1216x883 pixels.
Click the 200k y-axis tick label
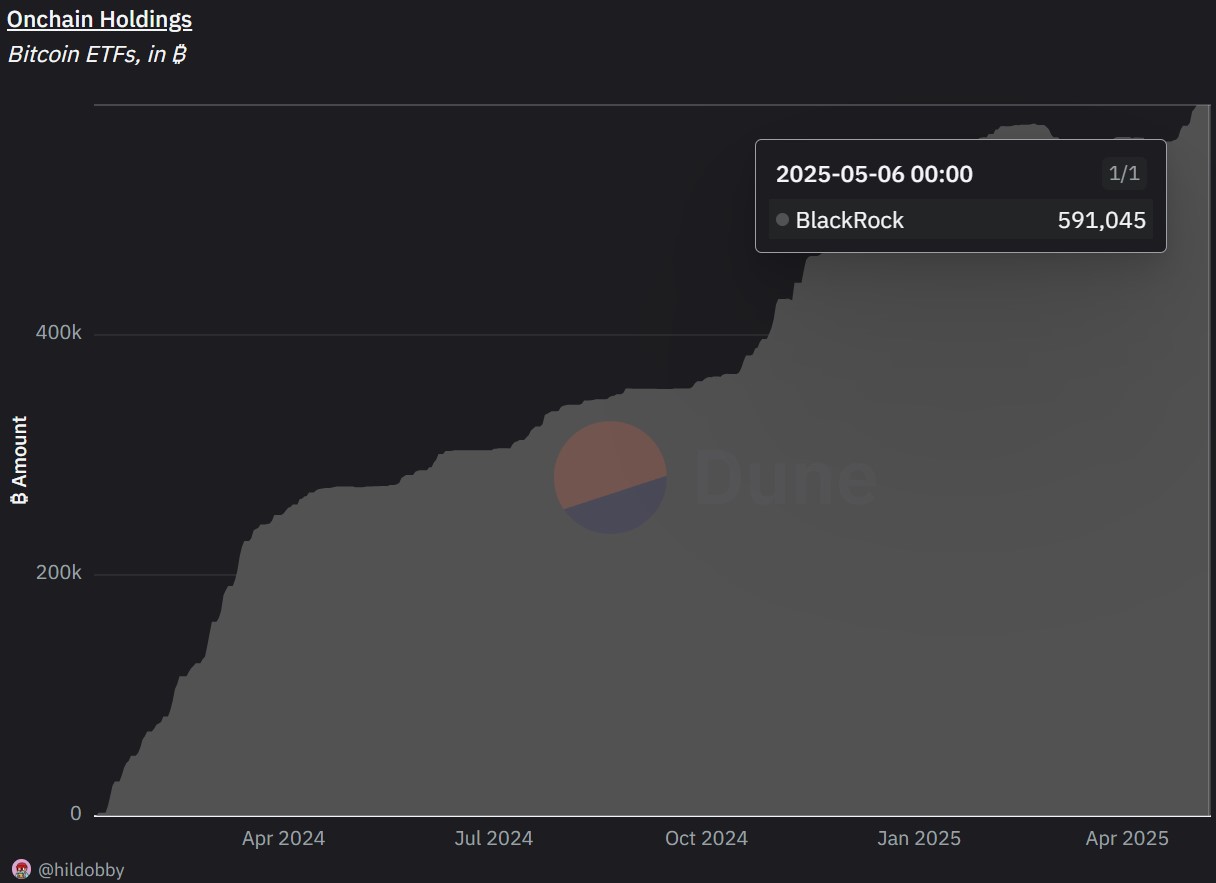pyautogui.click(x=58, y=573)
